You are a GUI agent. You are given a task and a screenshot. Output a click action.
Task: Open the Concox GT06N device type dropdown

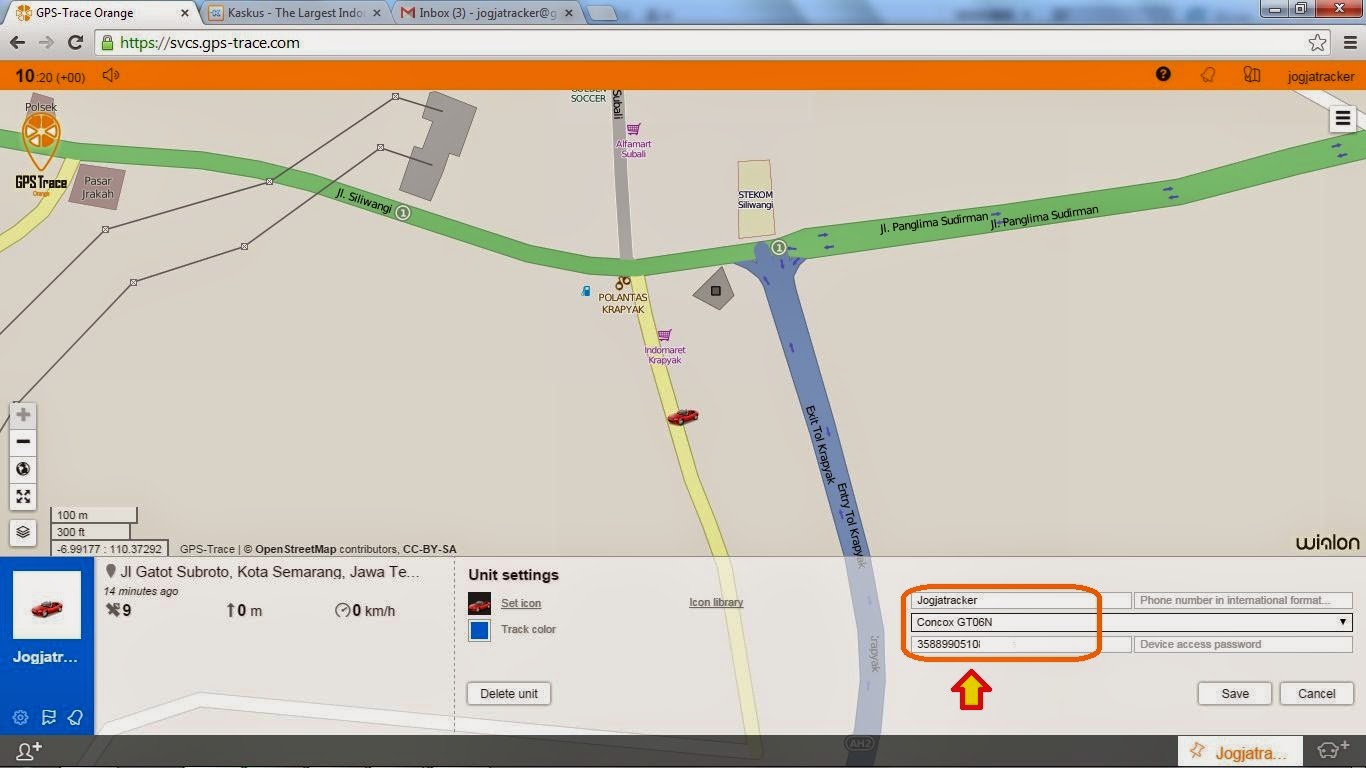tap(1343, 622)
